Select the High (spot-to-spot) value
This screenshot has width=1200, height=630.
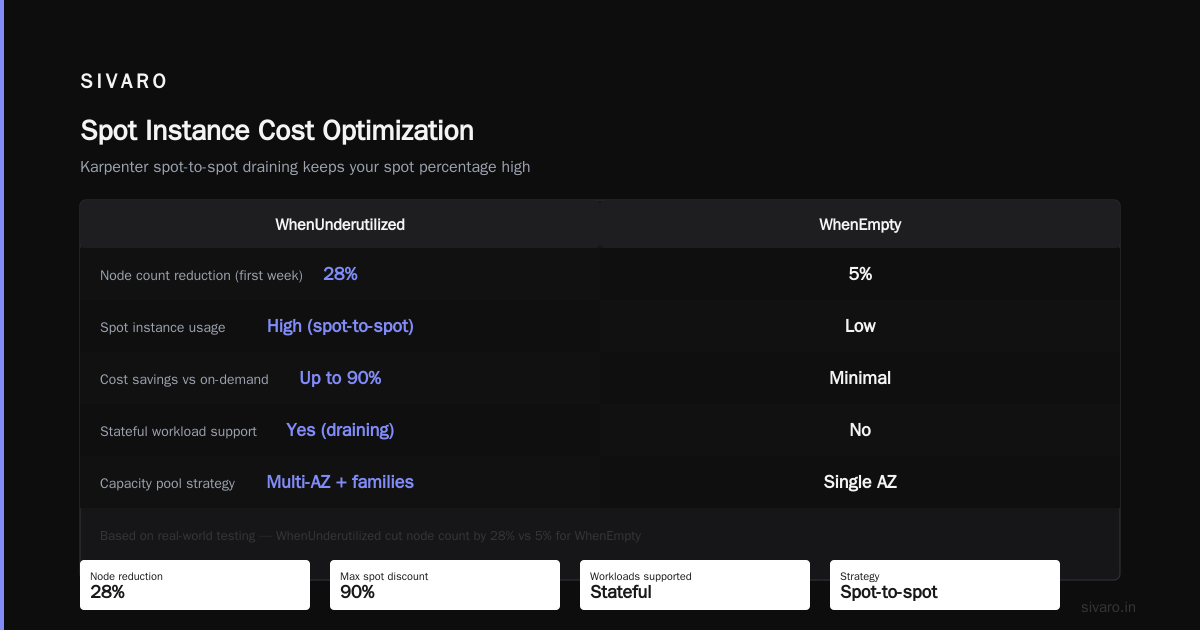click(340, 326)
